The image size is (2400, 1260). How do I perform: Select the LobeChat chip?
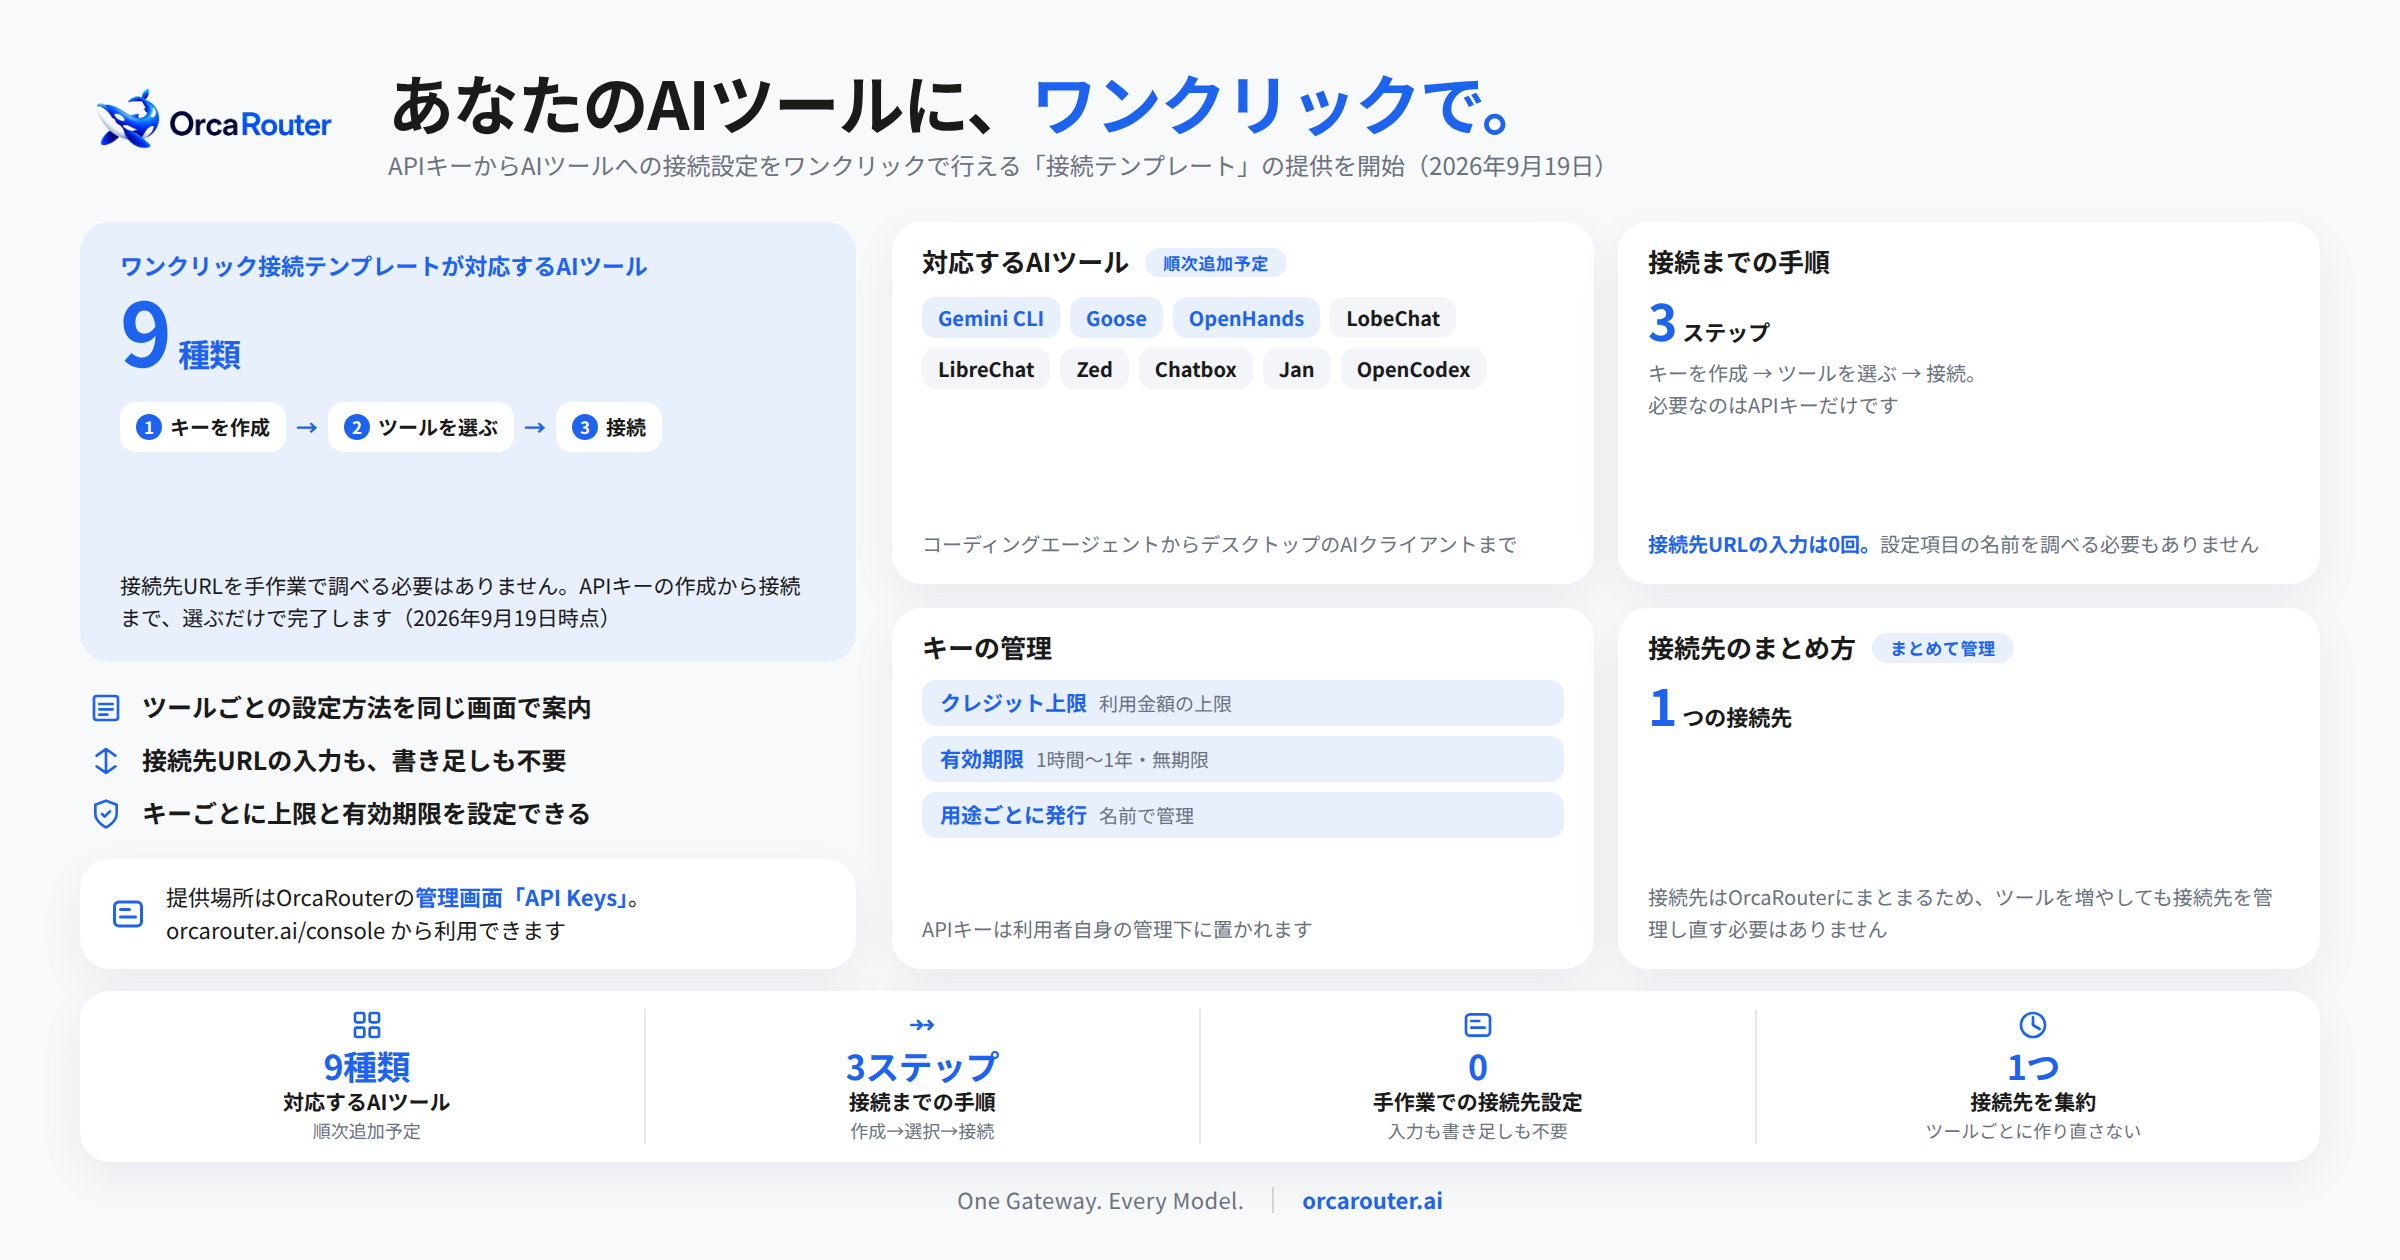[1393, 319]
